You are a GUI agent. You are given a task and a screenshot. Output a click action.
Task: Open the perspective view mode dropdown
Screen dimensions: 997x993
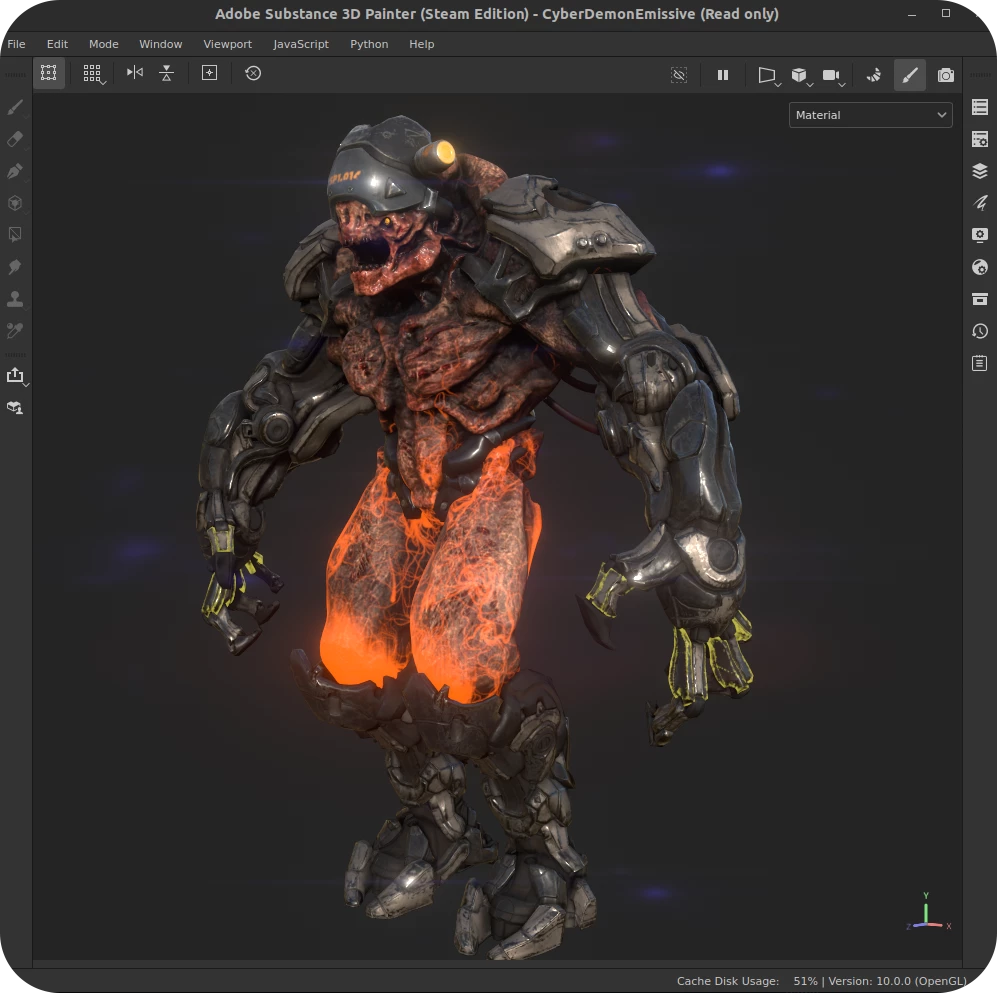click(x=769, y=76)
